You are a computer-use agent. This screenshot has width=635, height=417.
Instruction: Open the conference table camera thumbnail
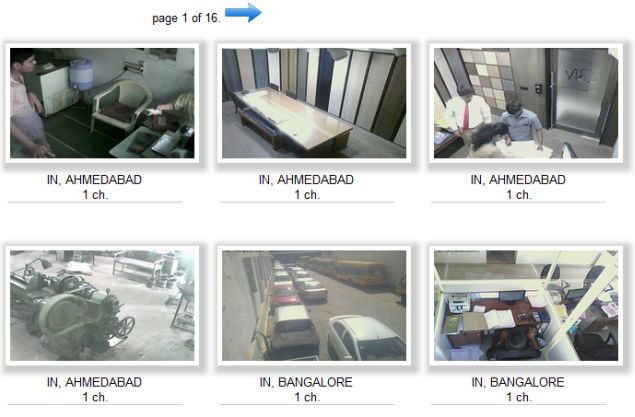314,103
